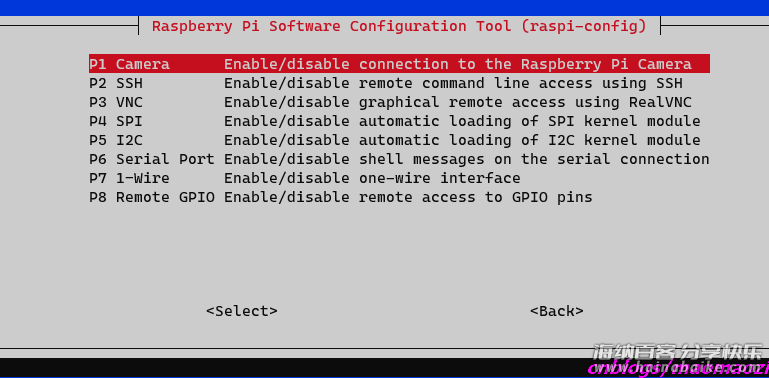Click 'remote command line access using SSH' description
Screen dimensions: 769x378
[x=520, y=83]
